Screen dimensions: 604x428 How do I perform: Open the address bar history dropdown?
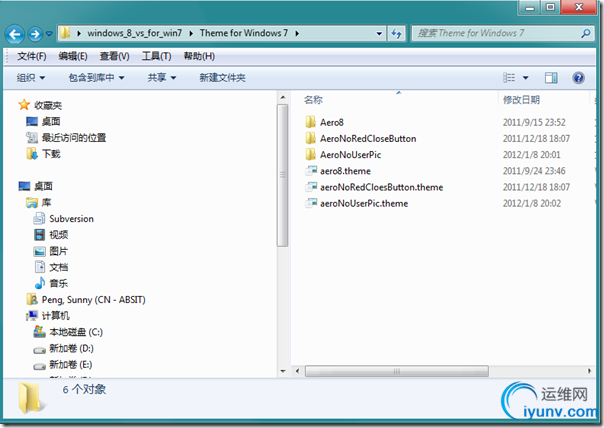pos(379,34)
